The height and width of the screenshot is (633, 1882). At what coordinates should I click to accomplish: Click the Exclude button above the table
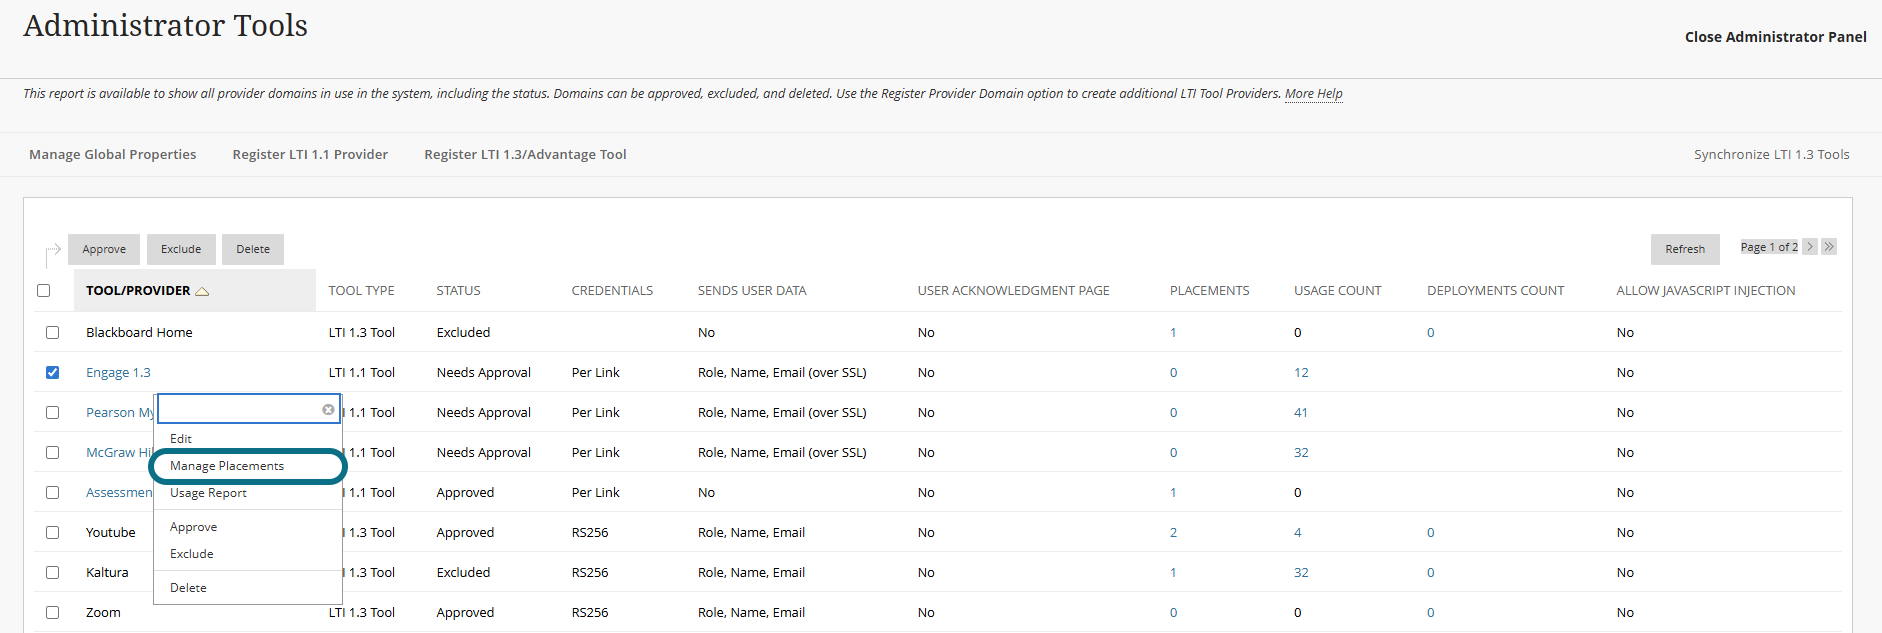[x=181, y=249]
